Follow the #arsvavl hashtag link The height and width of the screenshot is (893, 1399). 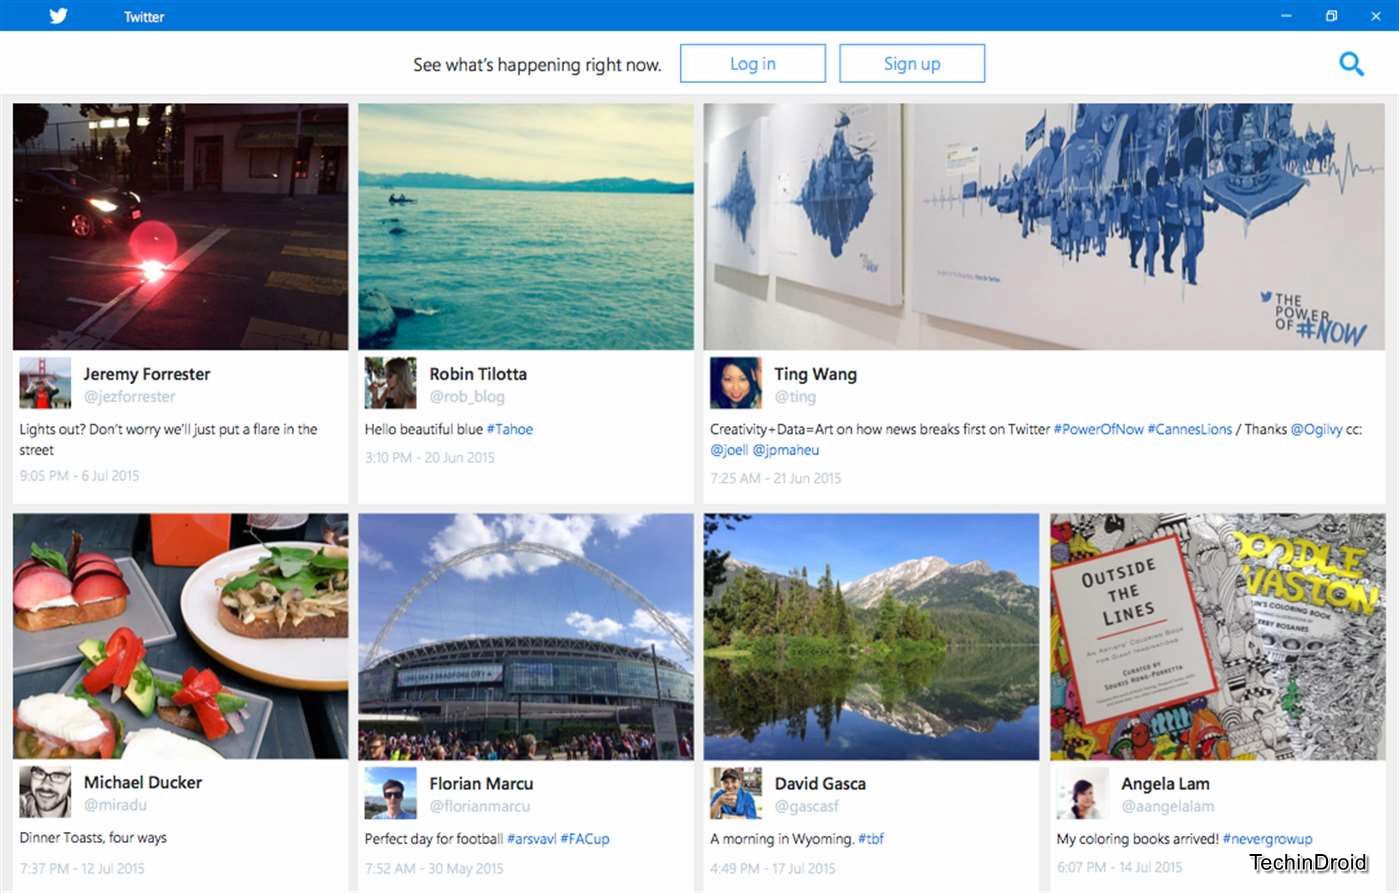(531, 839)
